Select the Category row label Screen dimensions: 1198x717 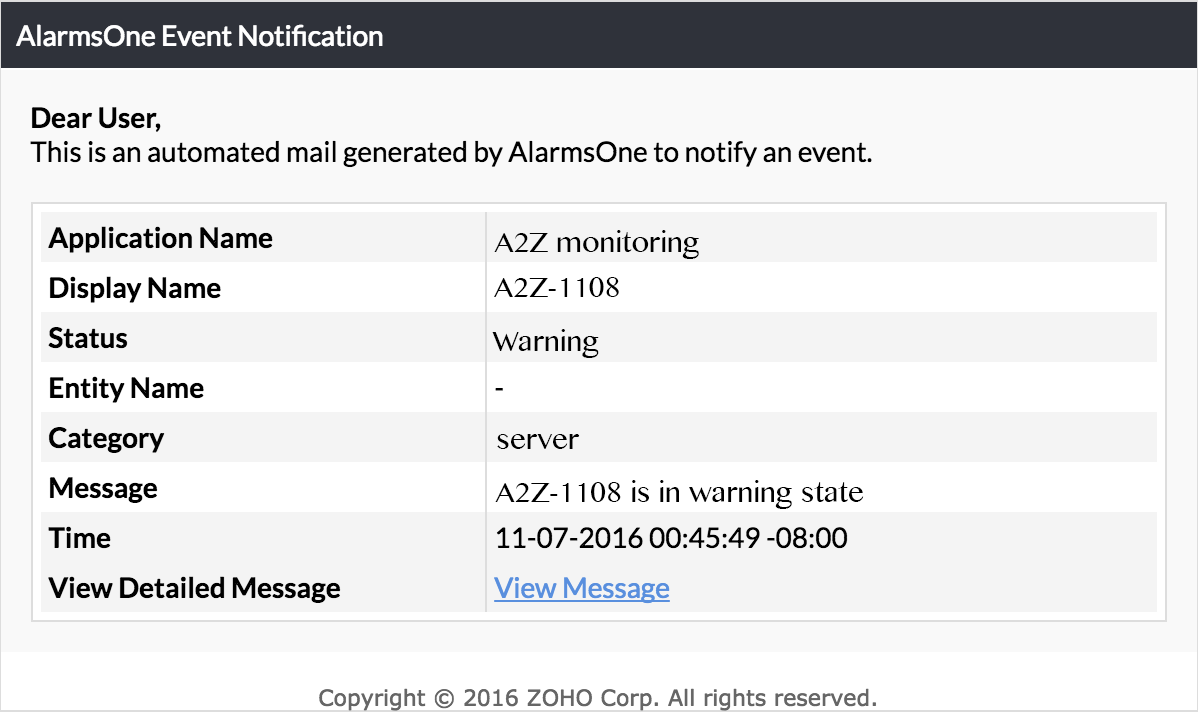(x=106, y=439)
